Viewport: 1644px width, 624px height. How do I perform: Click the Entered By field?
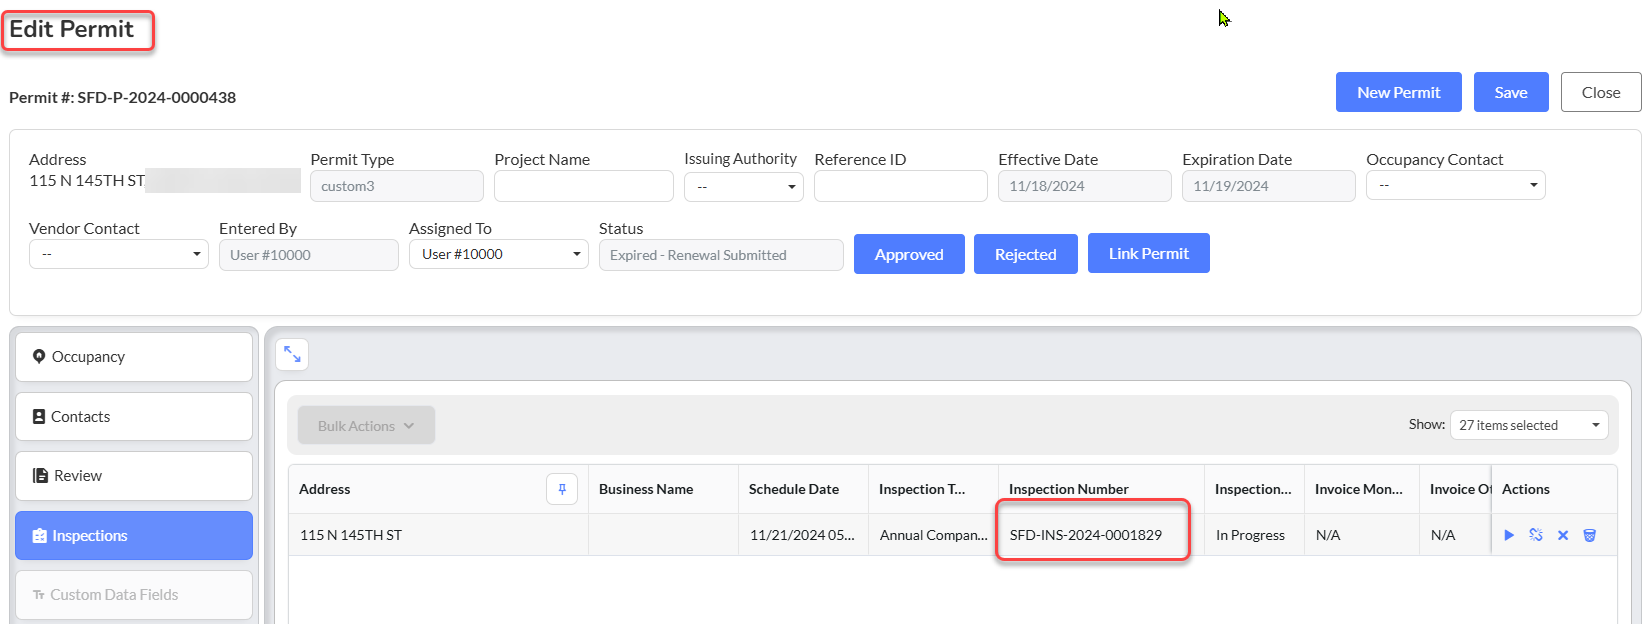(309, 255)
